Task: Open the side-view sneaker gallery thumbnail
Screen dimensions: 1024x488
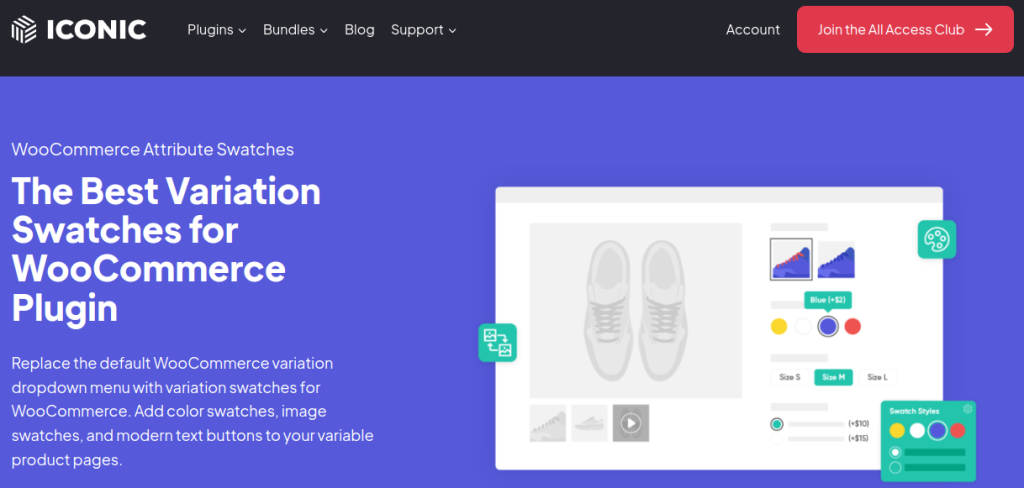Action: point(548,423)
